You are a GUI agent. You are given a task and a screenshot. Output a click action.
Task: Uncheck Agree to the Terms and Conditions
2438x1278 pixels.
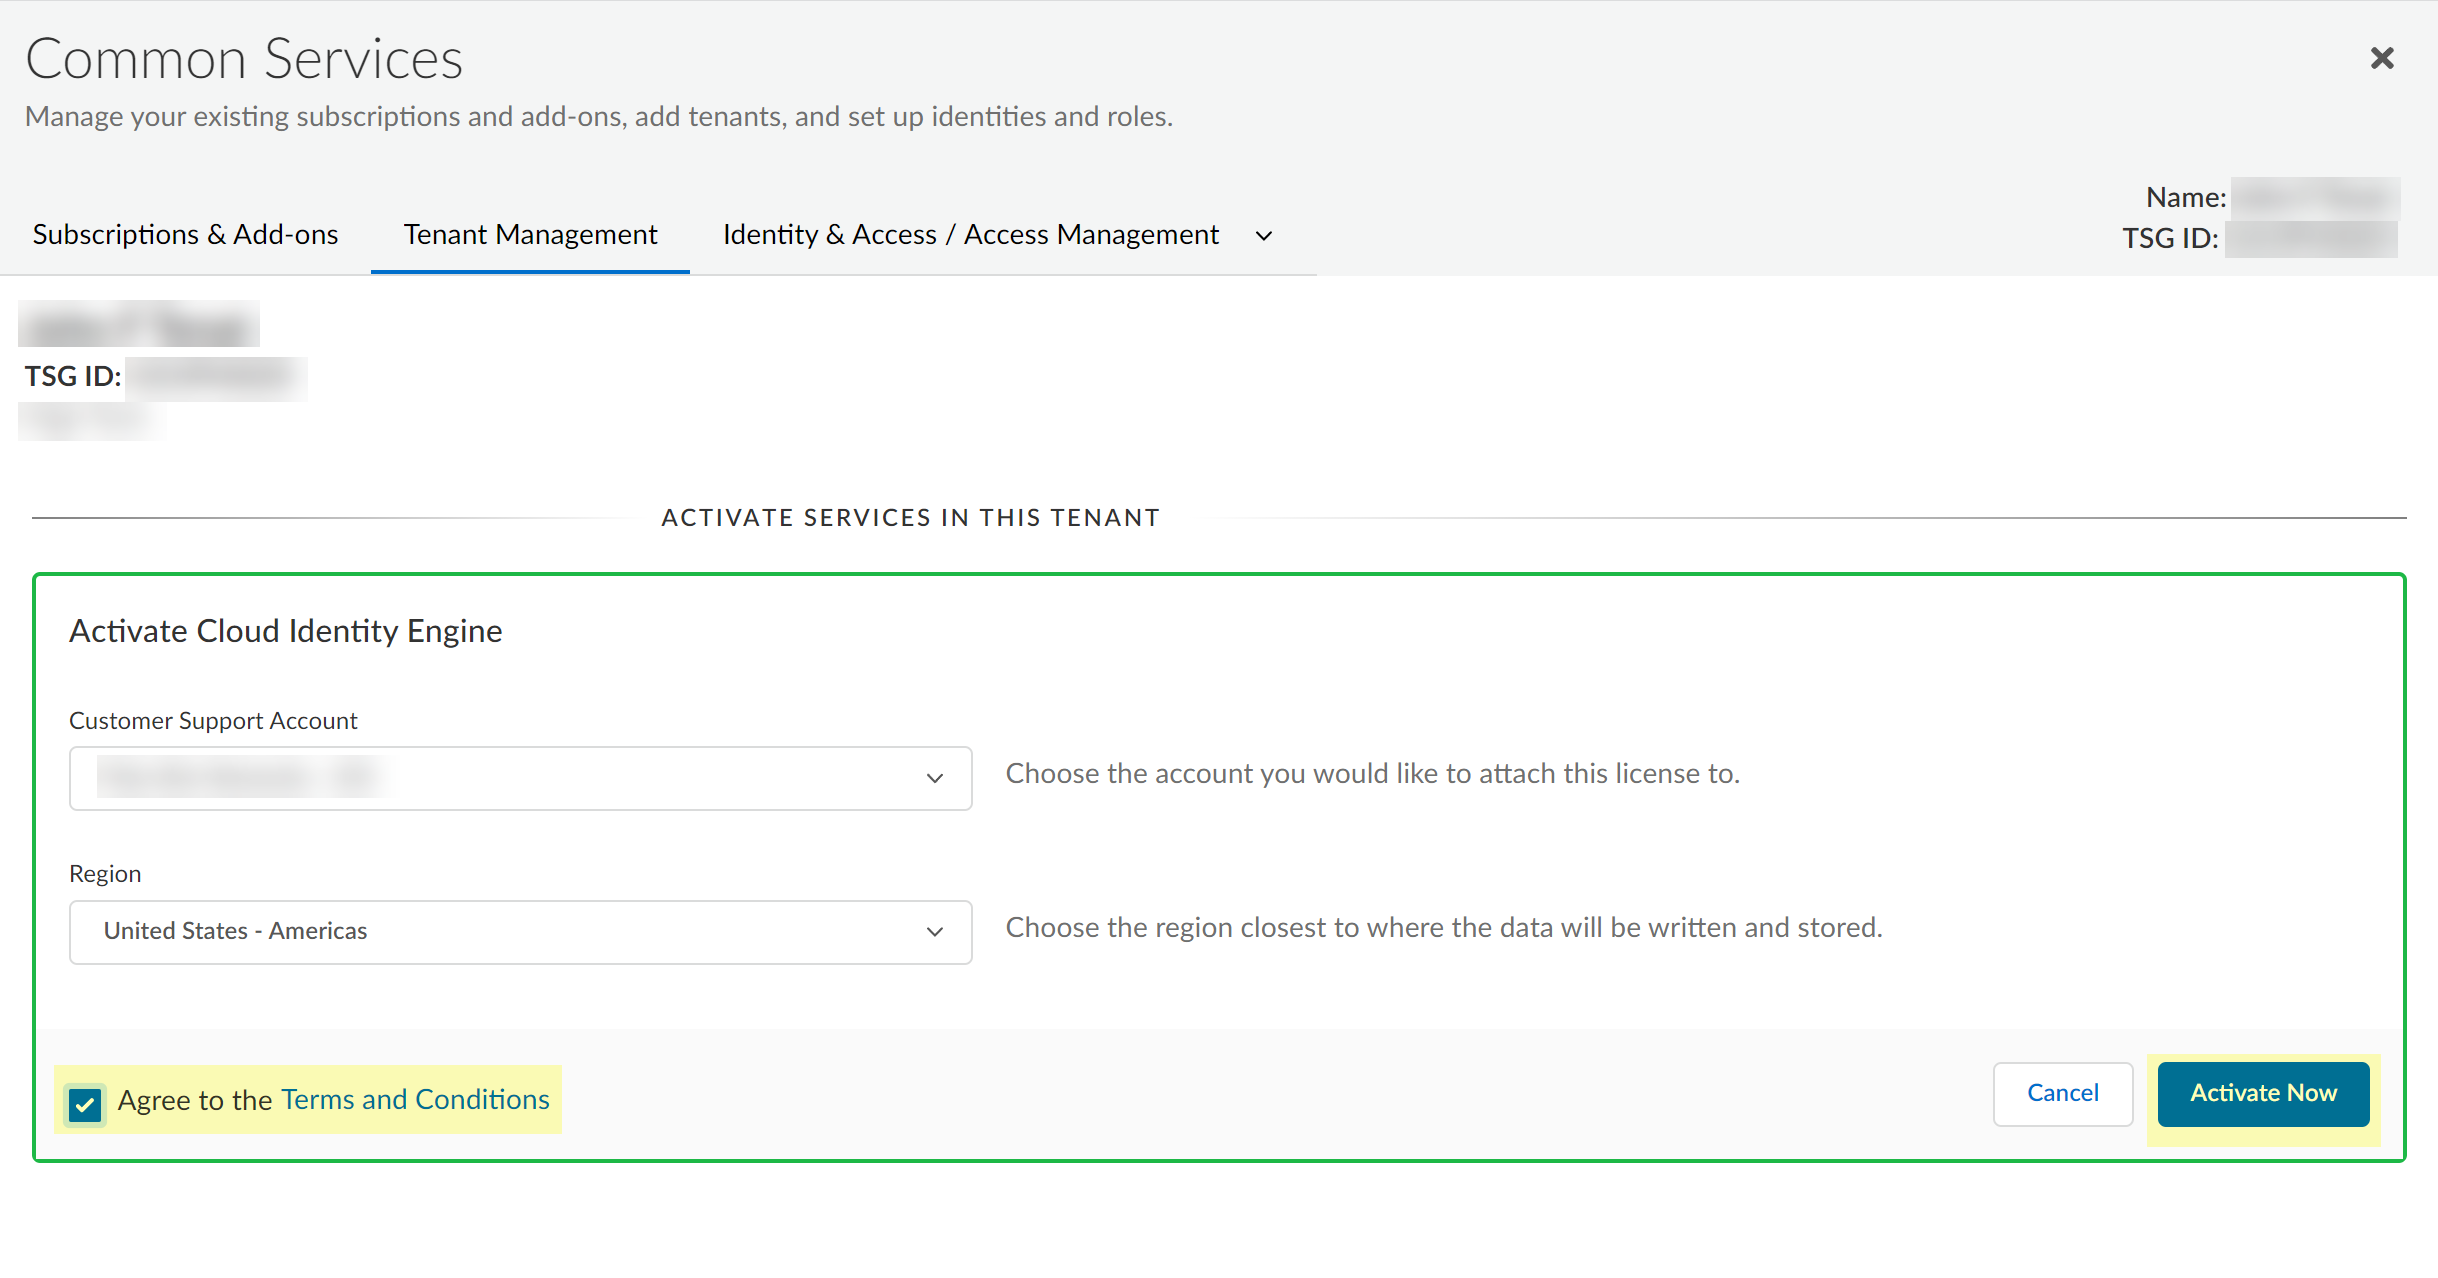(84, 1104)
